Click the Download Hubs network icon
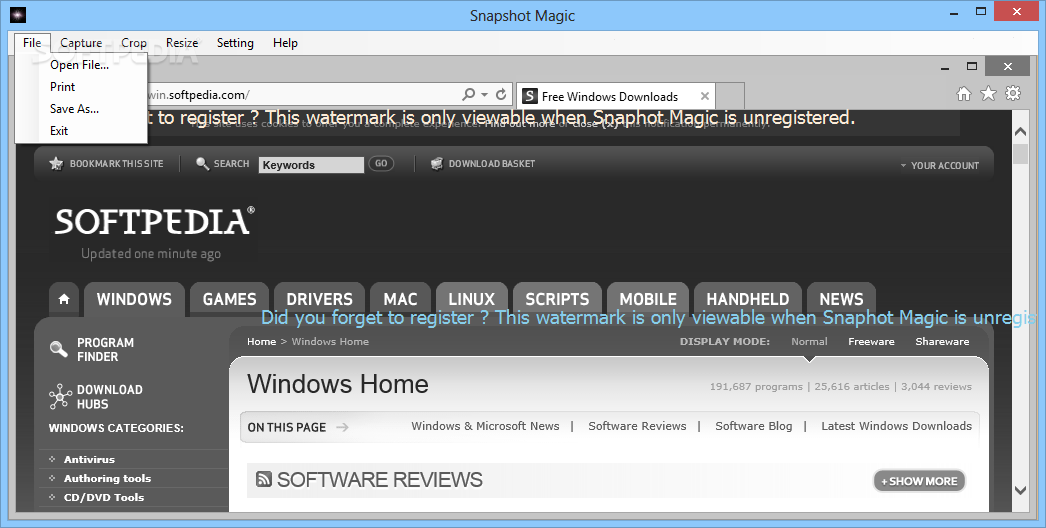 coord(60,397)
